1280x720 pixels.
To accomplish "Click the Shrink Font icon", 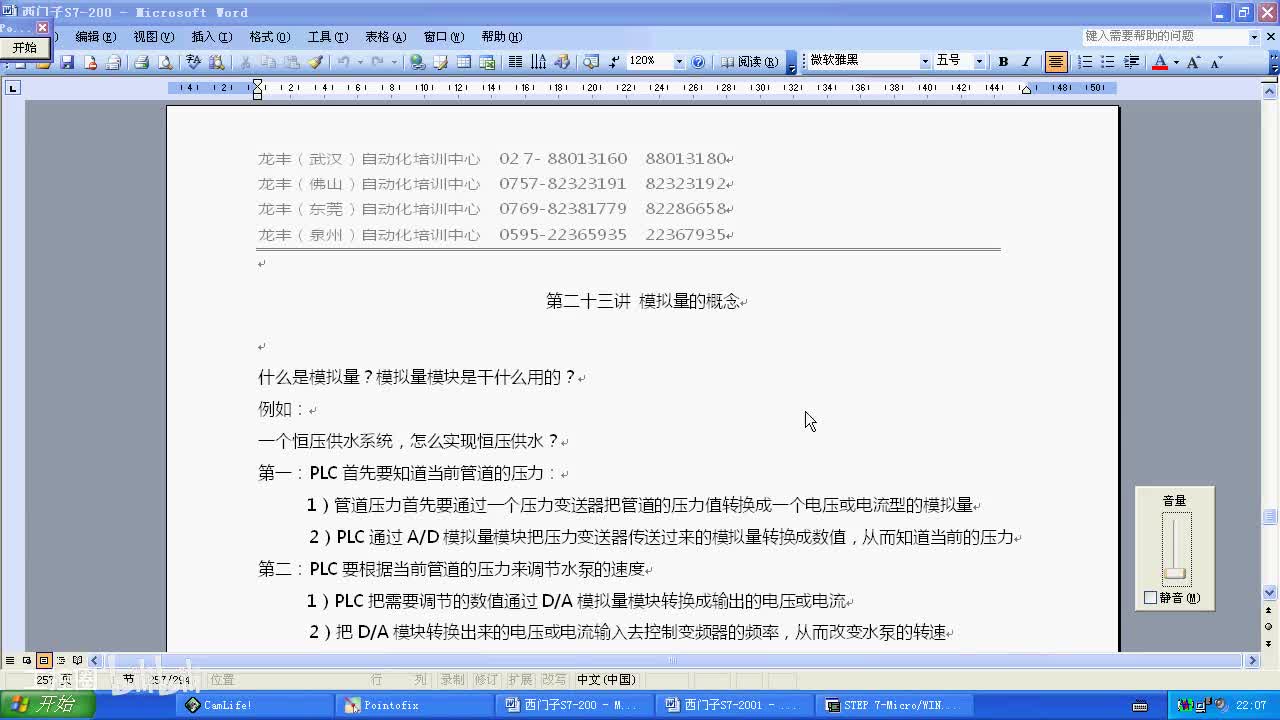I will point(1216,62).
